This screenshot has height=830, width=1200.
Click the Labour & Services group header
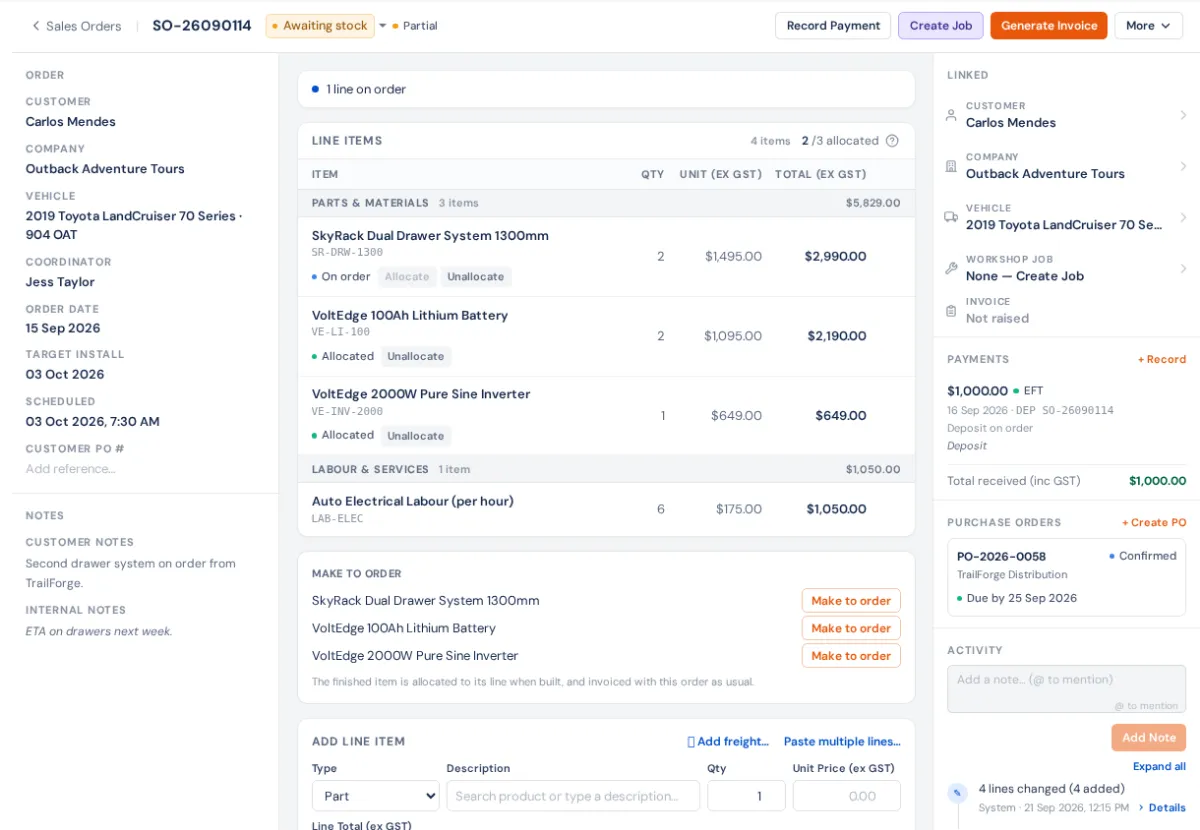[x=606, y=469]
